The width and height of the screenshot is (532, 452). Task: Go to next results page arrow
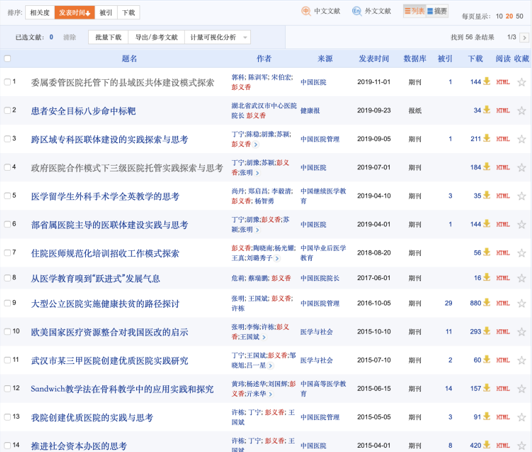coord(524,37)
